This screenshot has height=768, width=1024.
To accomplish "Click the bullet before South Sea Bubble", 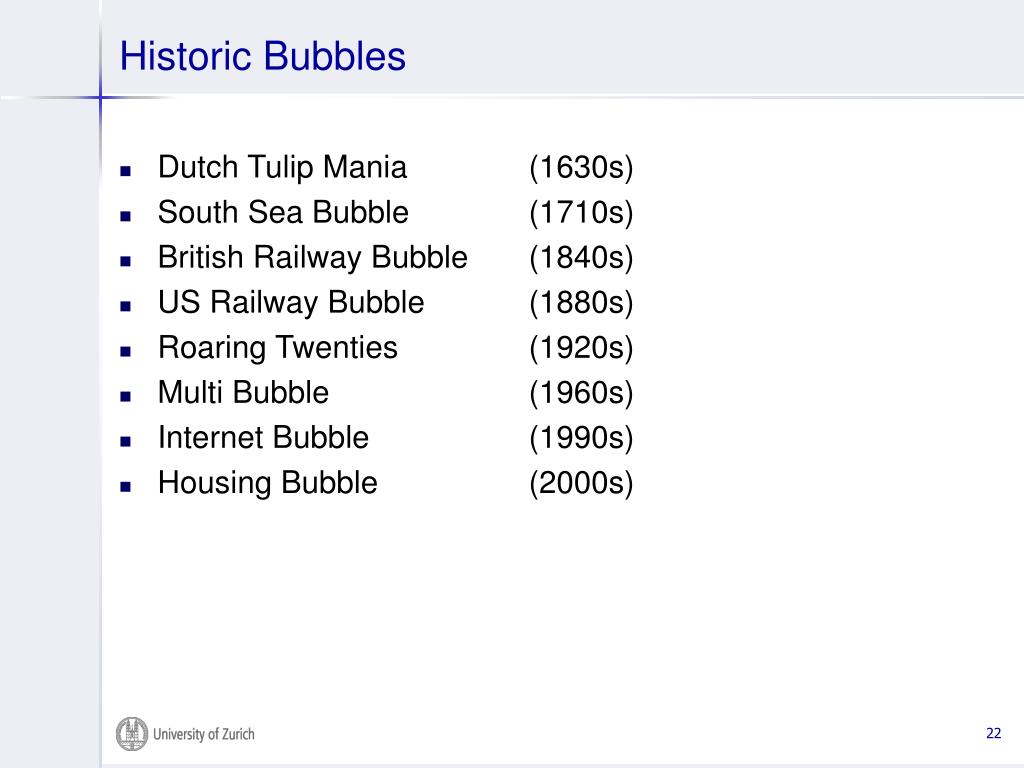I will point(125,216).
